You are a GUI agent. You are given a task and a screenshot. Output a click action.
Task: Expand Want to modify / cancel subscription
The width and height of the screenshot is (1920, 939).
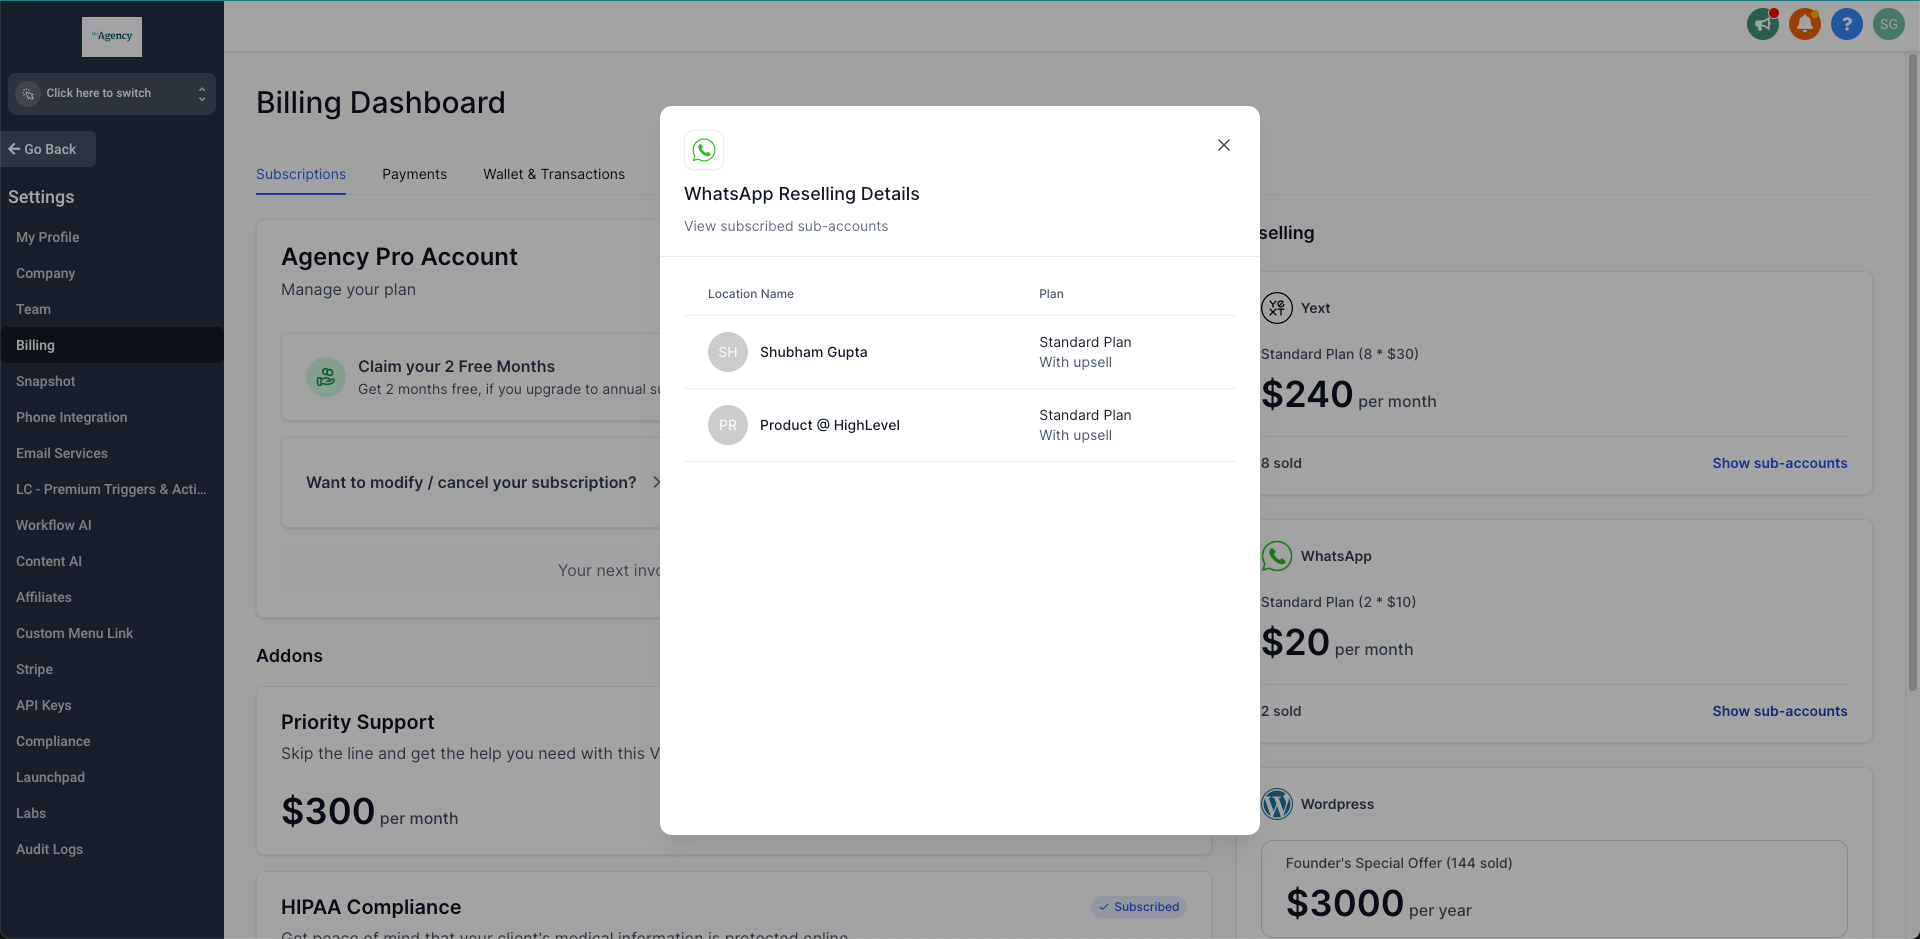483,482
